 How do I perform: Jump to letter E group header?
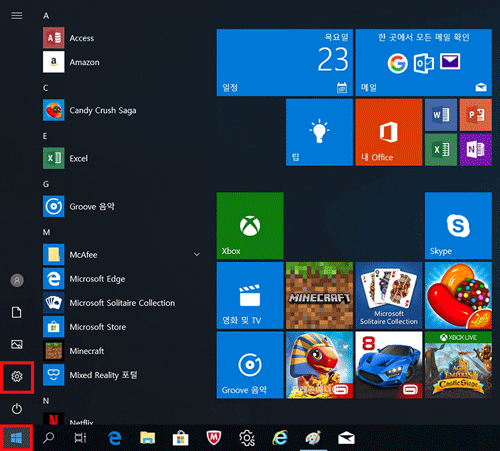click(x=45, y=136)
